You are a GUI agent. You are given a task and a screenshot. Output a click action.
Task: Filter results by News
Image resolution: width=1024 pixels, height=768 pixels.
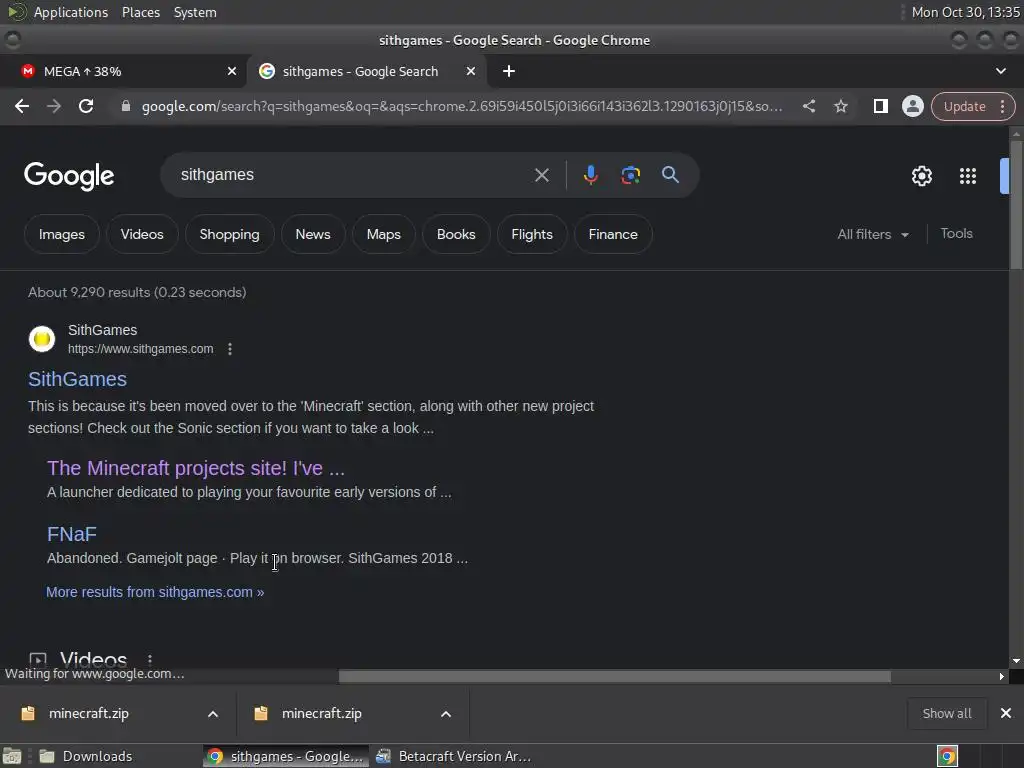(x=313, y=234)
